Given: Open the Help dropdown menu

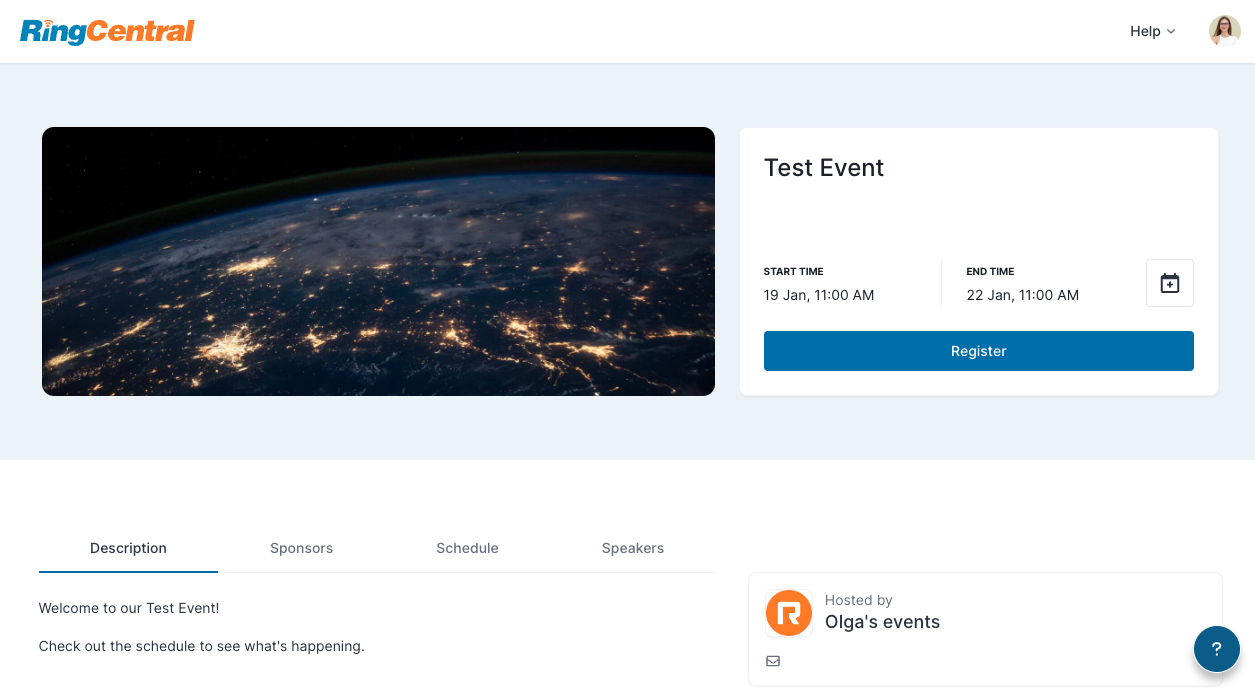Looking at the screenshot, I should [x=1145, y=31].
